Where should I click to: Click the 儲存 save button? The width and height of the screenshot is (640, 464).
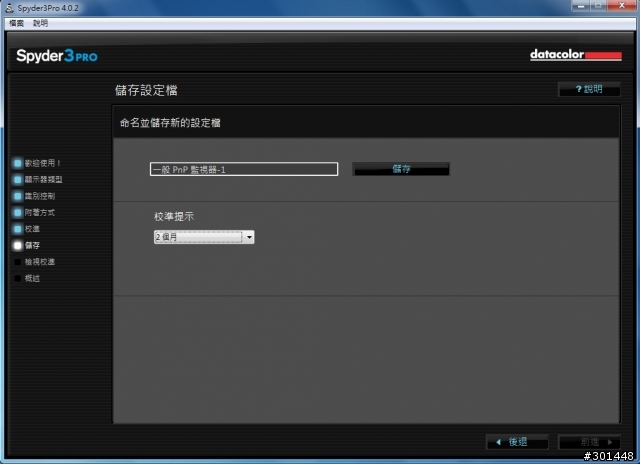click(401, 169)
